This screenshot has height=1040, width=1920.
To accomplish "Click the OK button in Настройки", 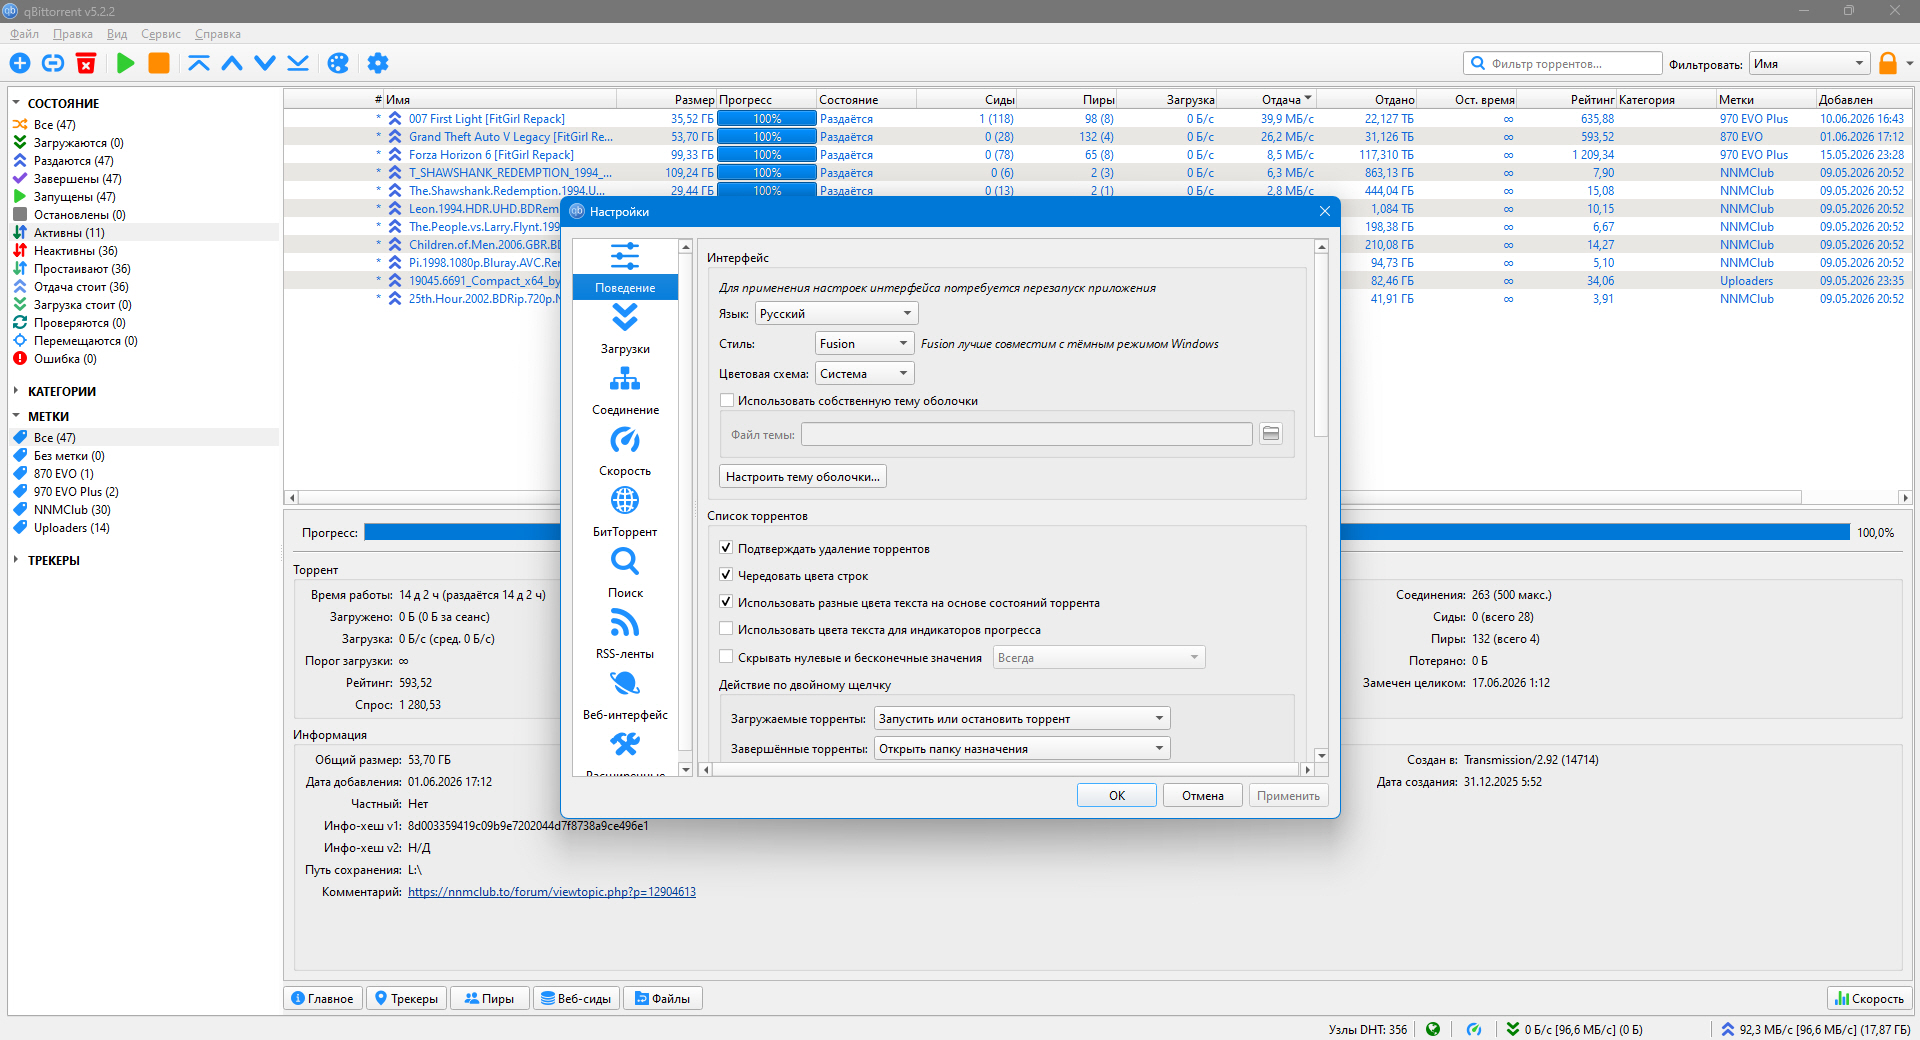I will pos(1117,796).
